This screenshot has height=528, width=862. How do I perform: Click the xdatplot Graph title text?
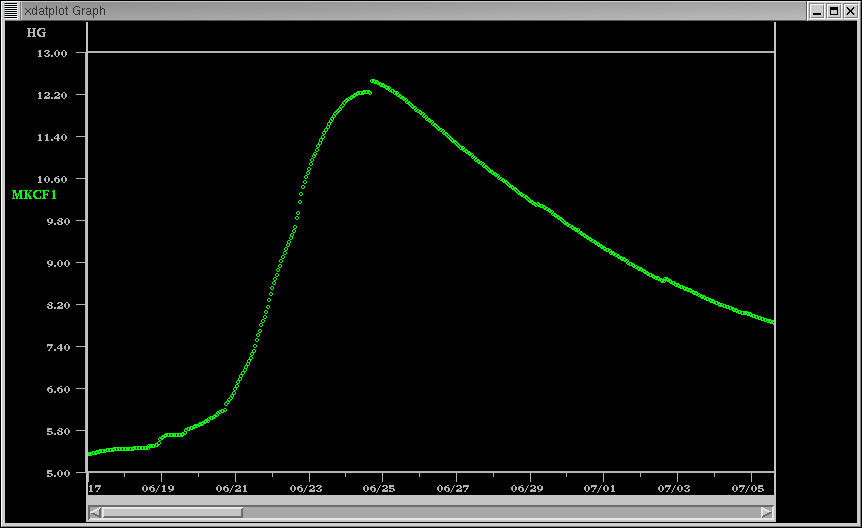point(65,11)
